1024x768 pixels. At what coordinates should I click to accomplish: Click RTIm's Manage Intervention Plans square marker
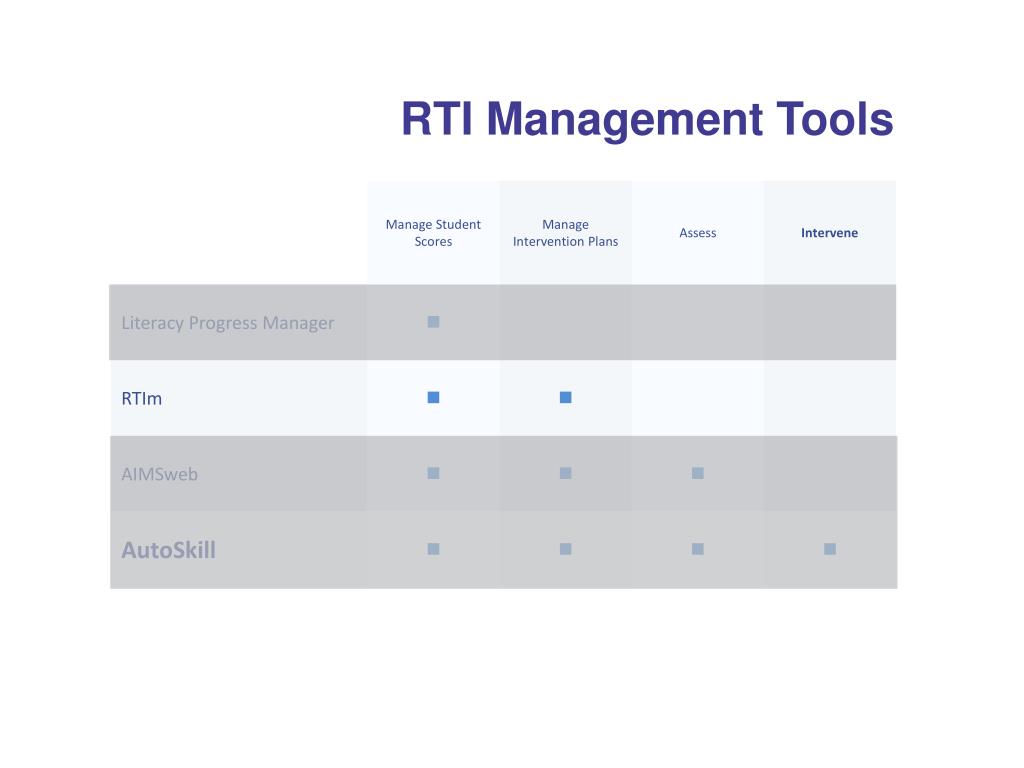click(566, 397)
